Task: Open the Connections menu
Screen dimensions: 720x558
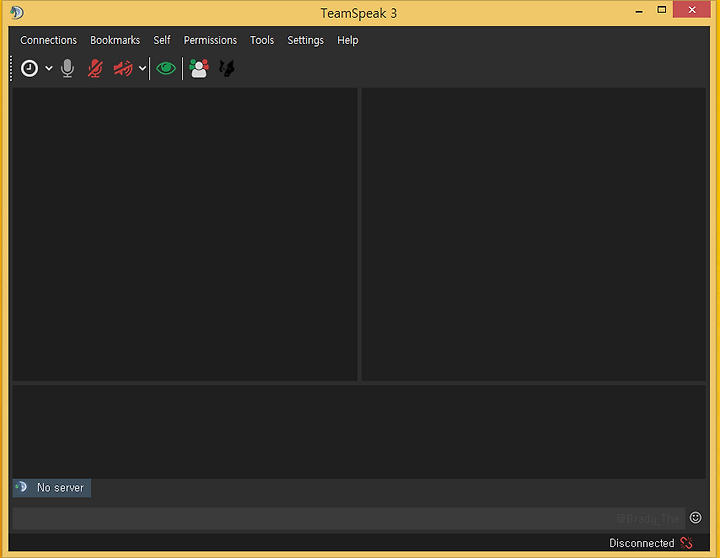Action: tap(48, 40)
